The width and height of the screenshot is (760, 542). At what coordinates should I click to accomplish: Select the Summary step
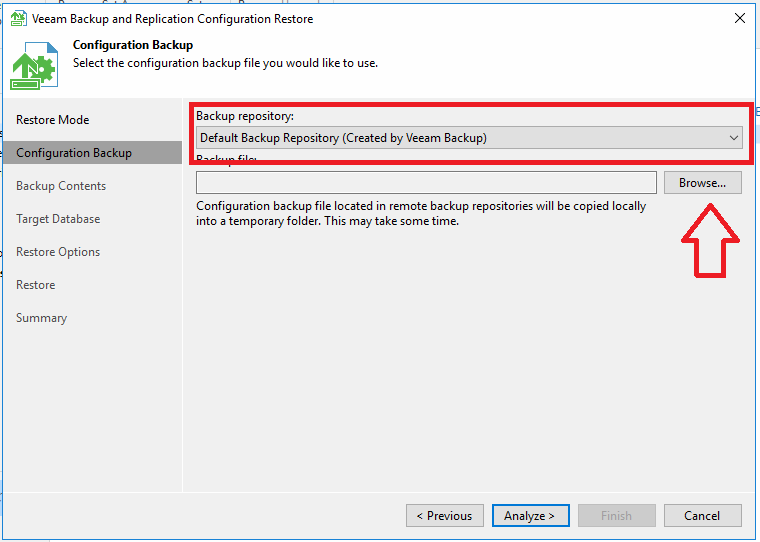(x=41, y=318)
